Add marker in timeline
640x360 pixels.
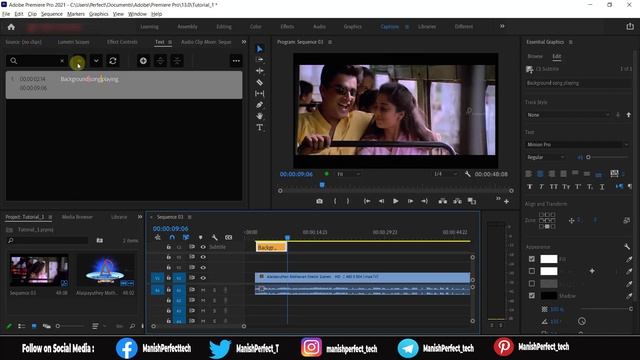coord(200,237)
